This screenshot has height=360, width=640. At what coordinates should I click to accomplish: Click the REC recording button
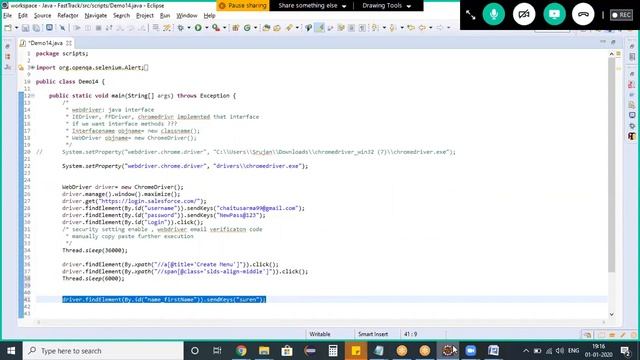pyautogui.click(x=621, y=15)
